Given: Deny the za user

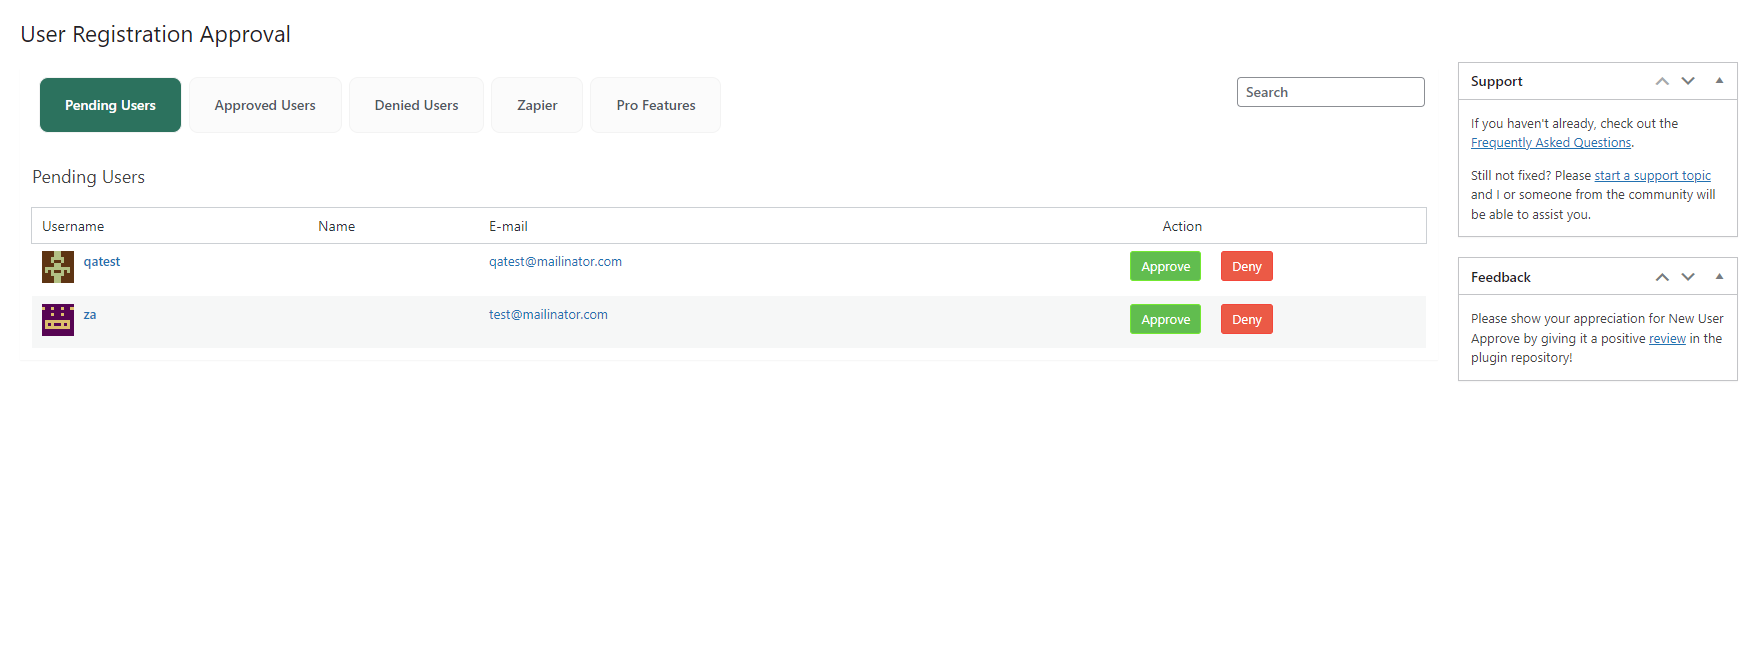Looking at the screenshot, I should point(1246,320).
